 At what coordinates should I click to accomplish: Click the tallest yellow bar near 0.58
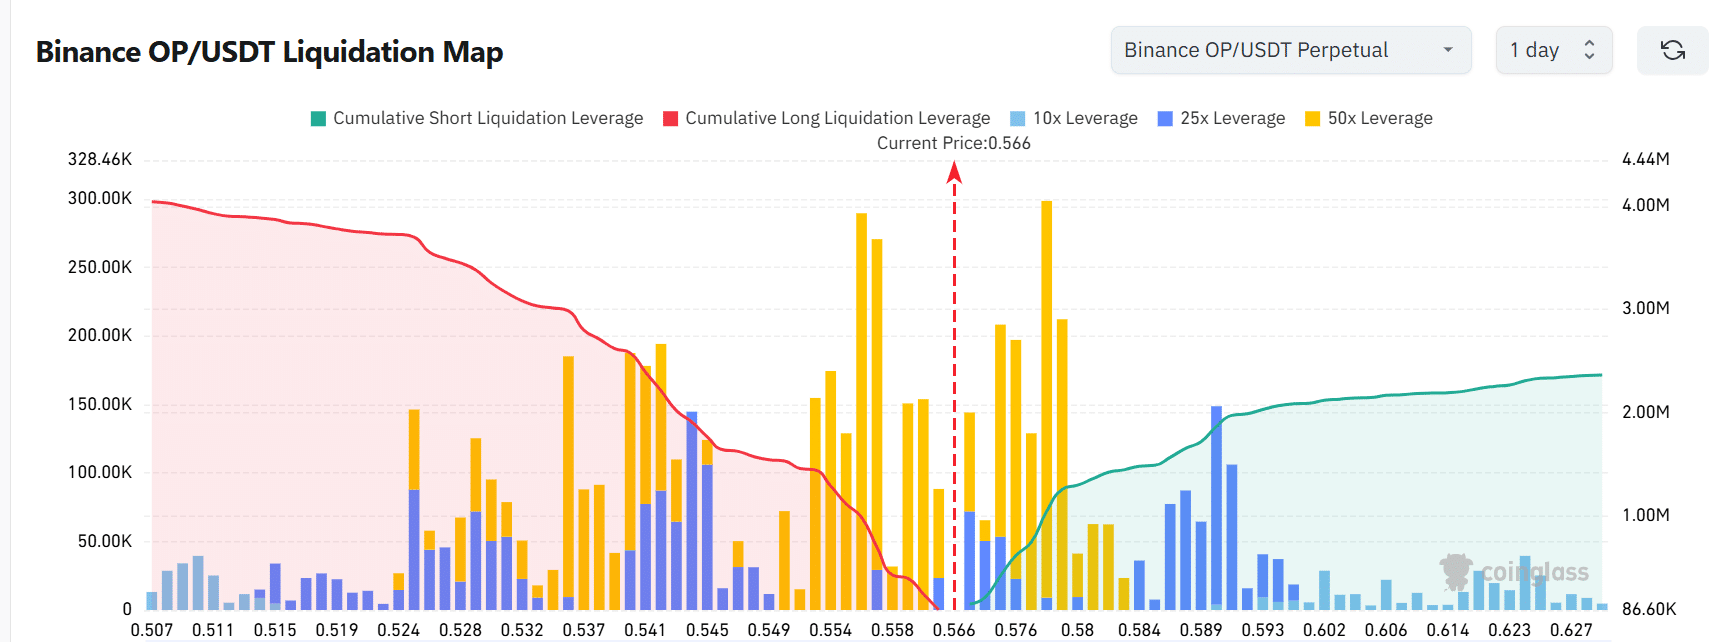(1046, 400)
